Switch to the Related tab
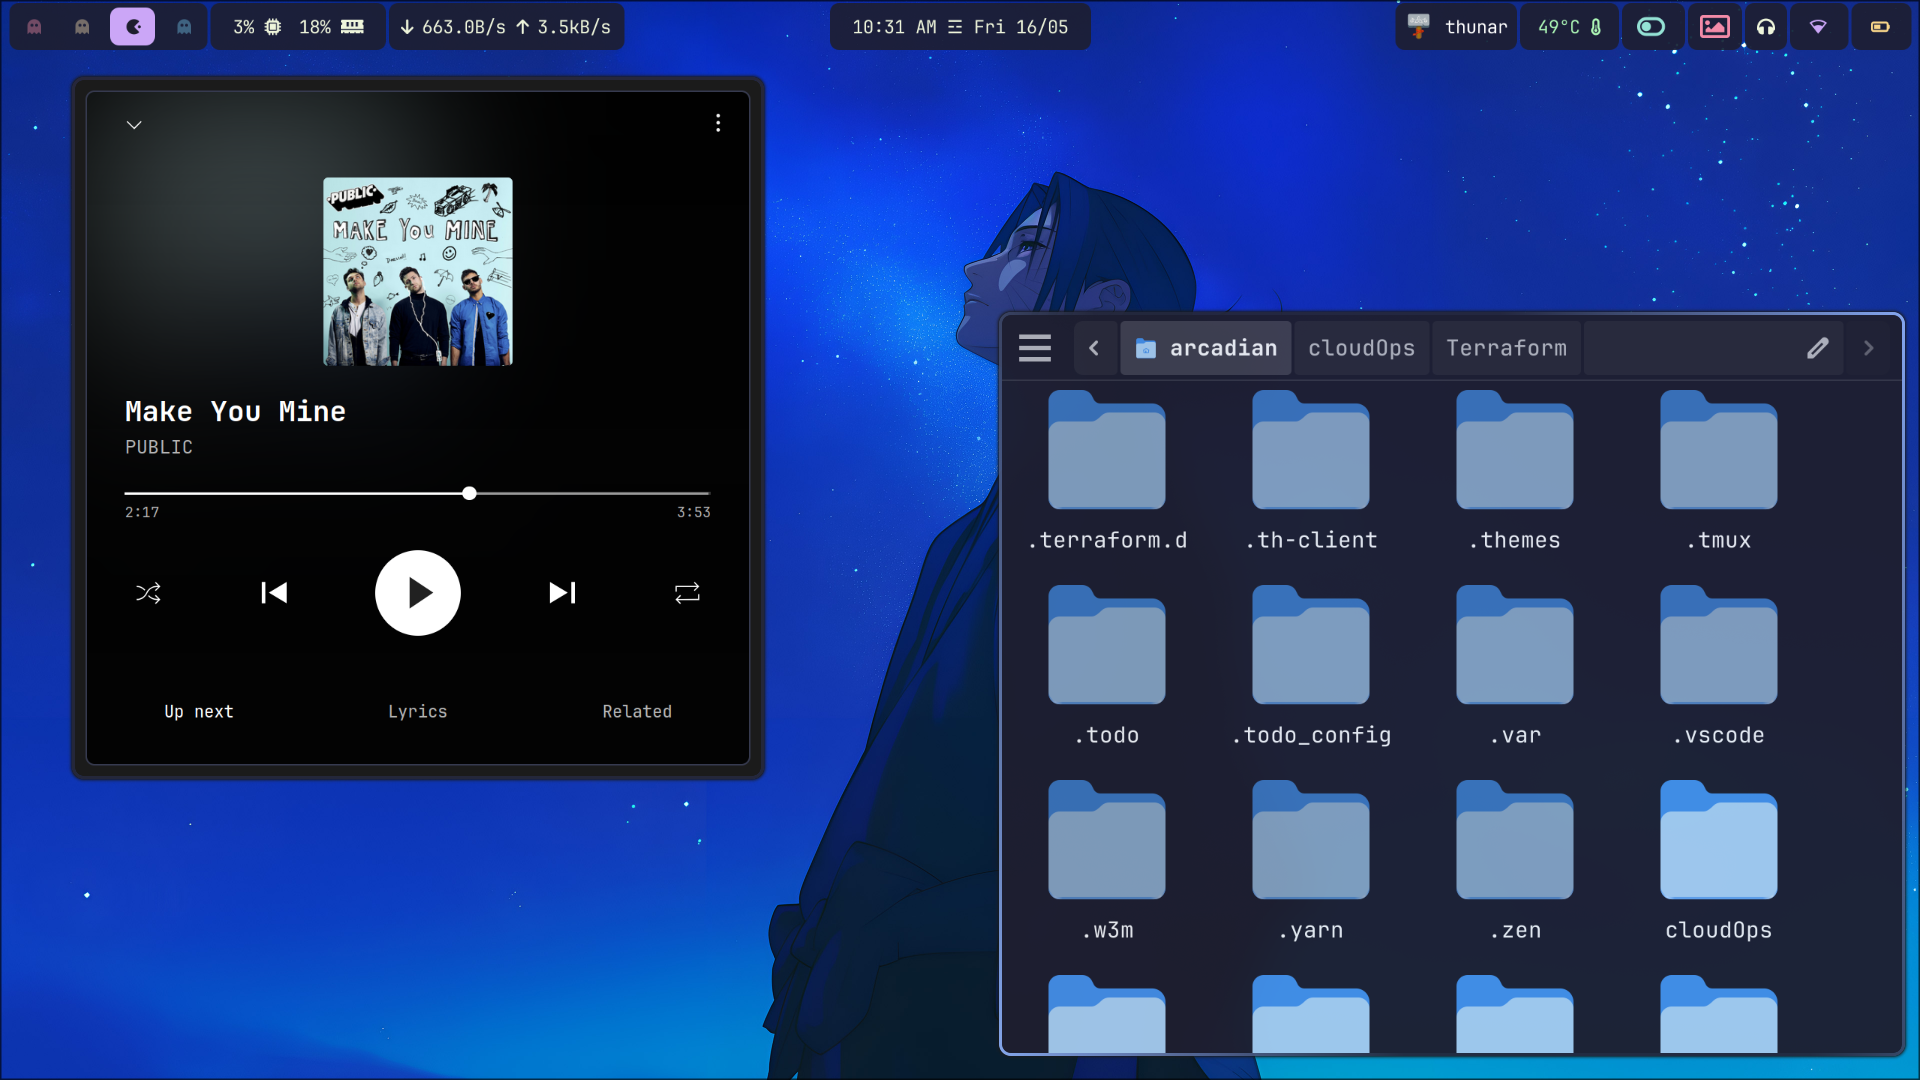Screen dimensions: 1920x1080 click(637, 711)
